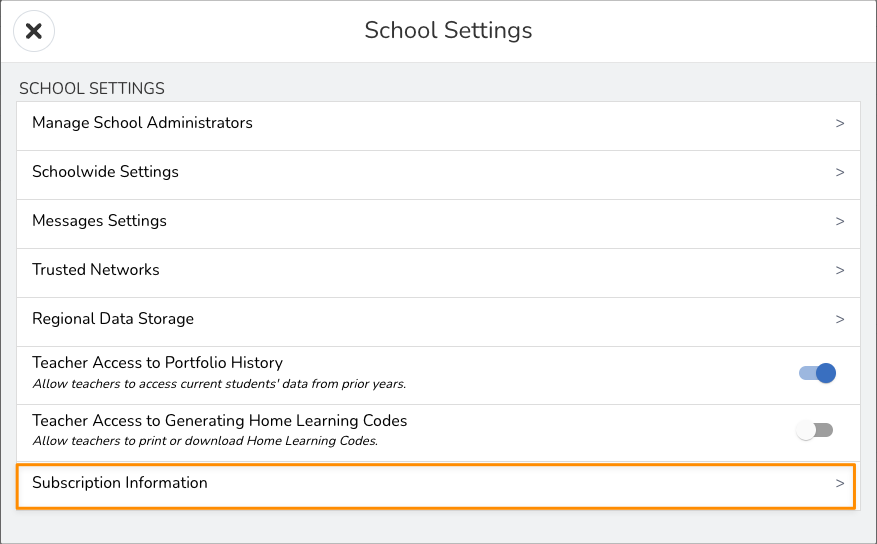Open Regional Data Storage settings
Viewport: 877px width, 544px height.
coord(113,319)
